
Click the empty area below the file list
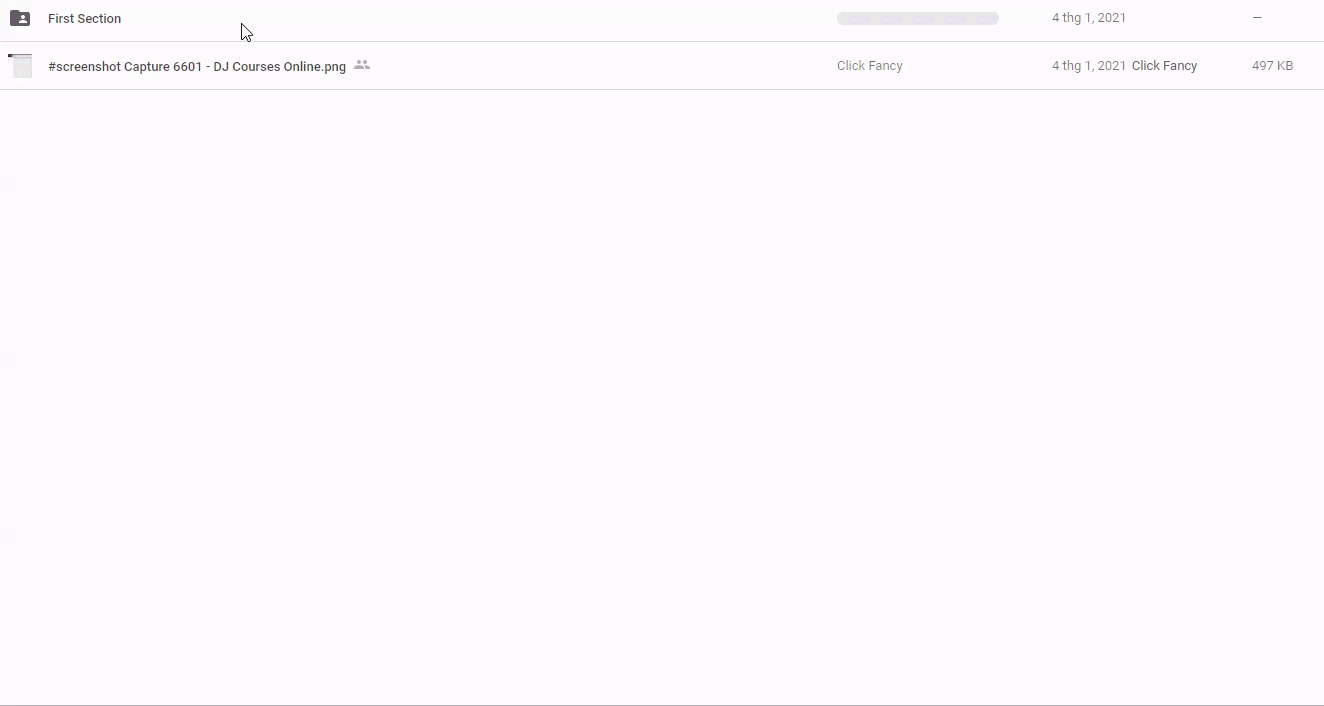tap(660, 400)
